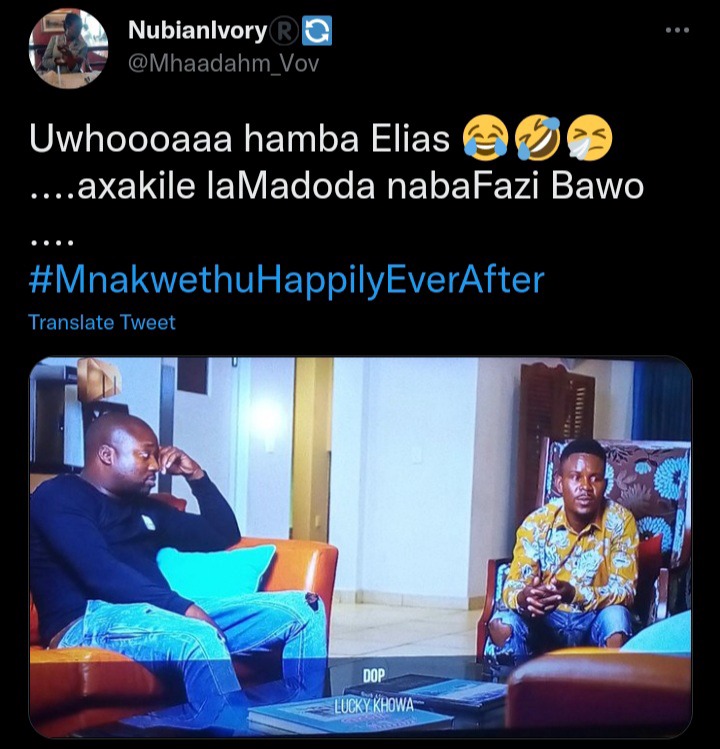
Task: Click the sneezing face emoji
Action: [x=589, y=137]
